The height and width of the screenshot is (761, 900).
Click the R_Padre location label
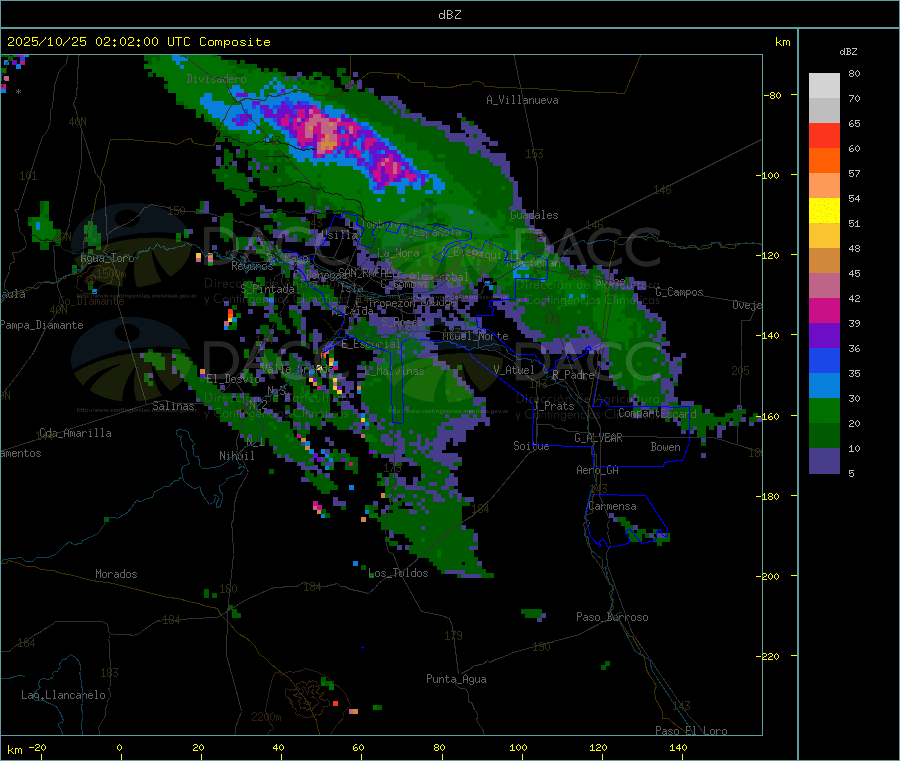(573, 375)
